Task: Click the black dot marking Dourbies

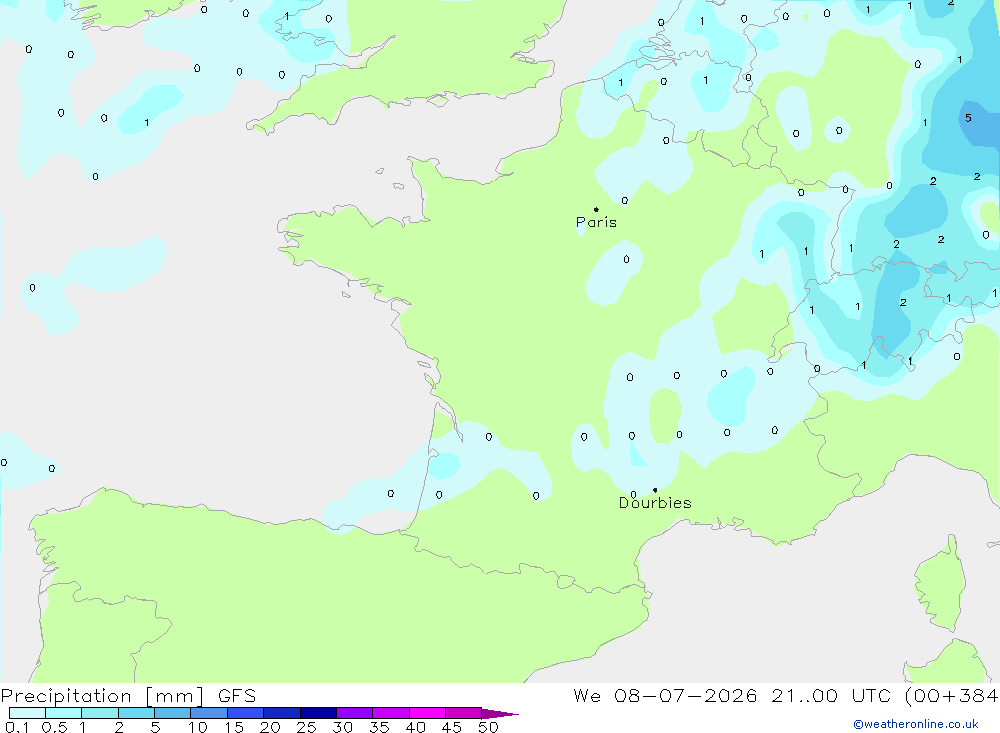Action: tap(655, 490)
